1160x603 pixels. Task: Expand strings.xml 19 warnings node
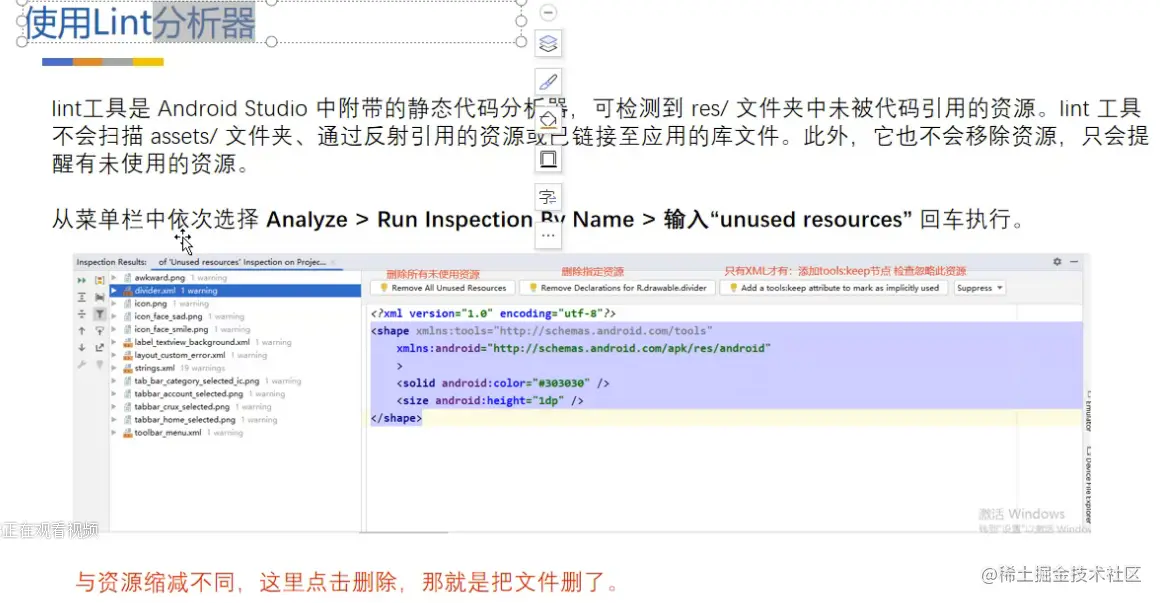pyautogui.click(x=114, y=368)
